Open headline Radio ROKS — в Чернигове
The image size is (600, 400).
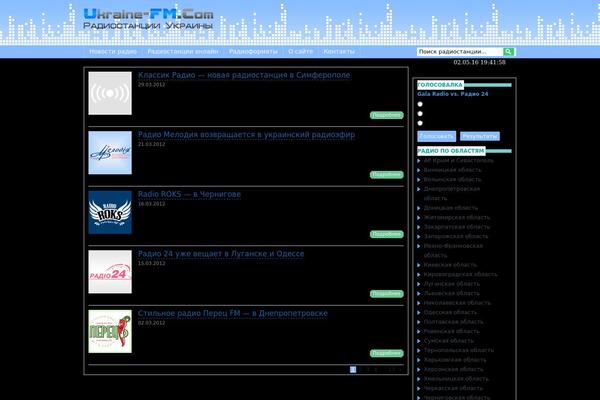[189, 194]
